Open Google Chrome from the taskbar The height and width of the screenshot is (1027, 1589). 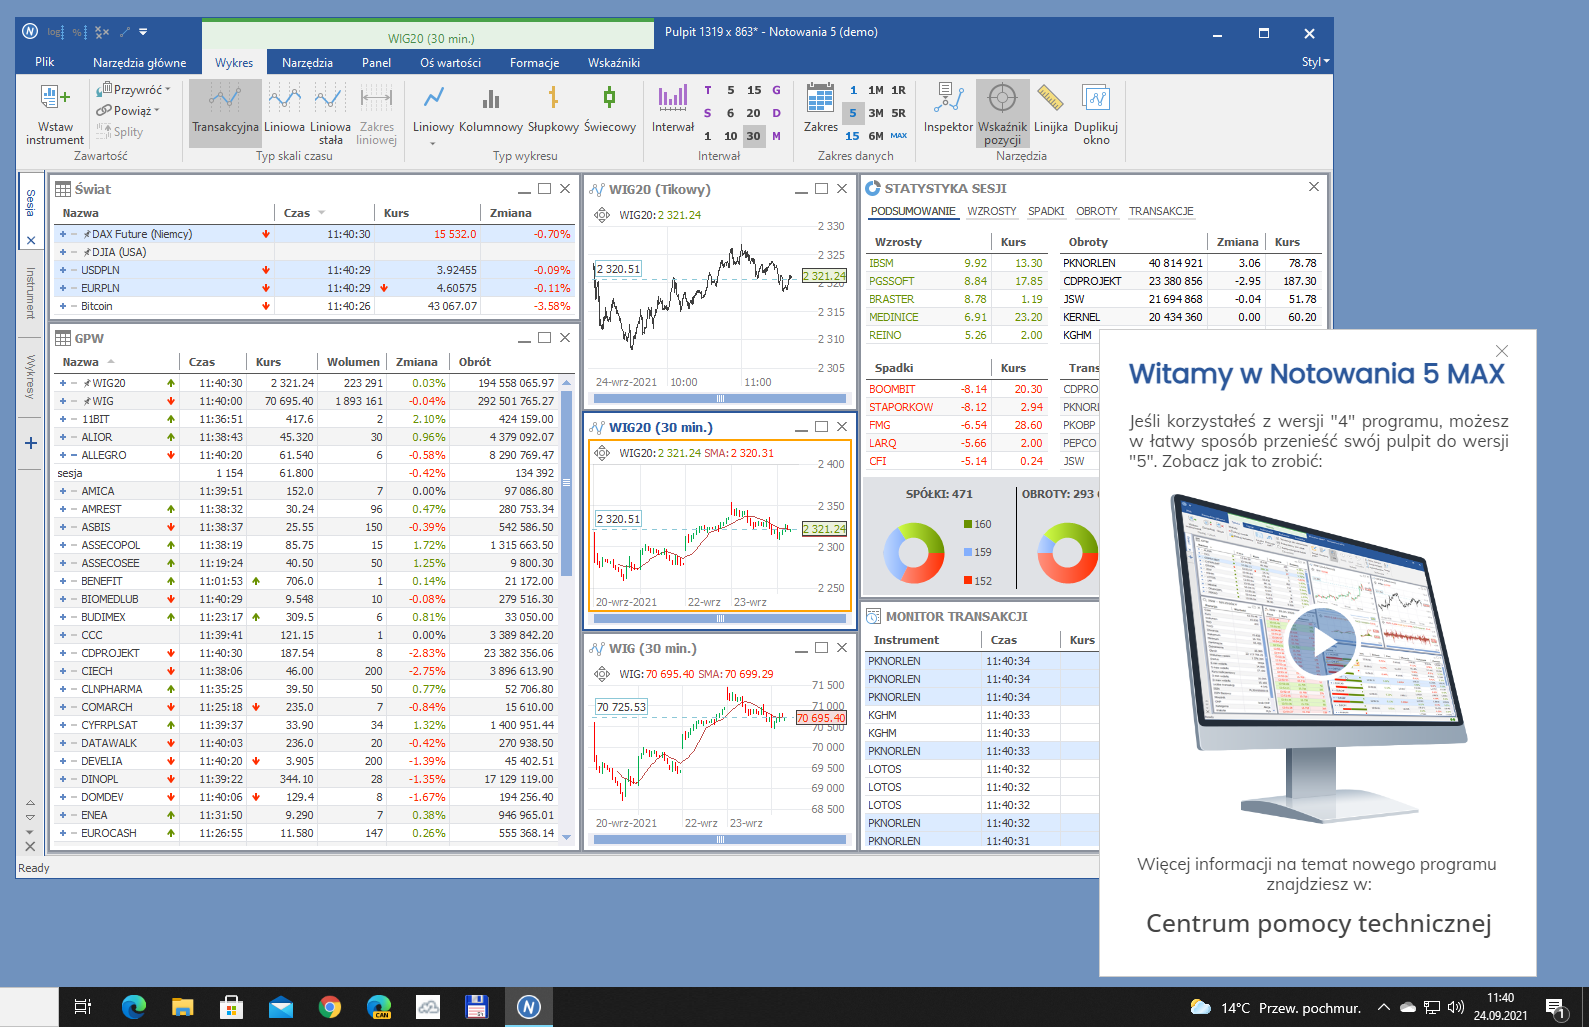(x=329, y=1007)
